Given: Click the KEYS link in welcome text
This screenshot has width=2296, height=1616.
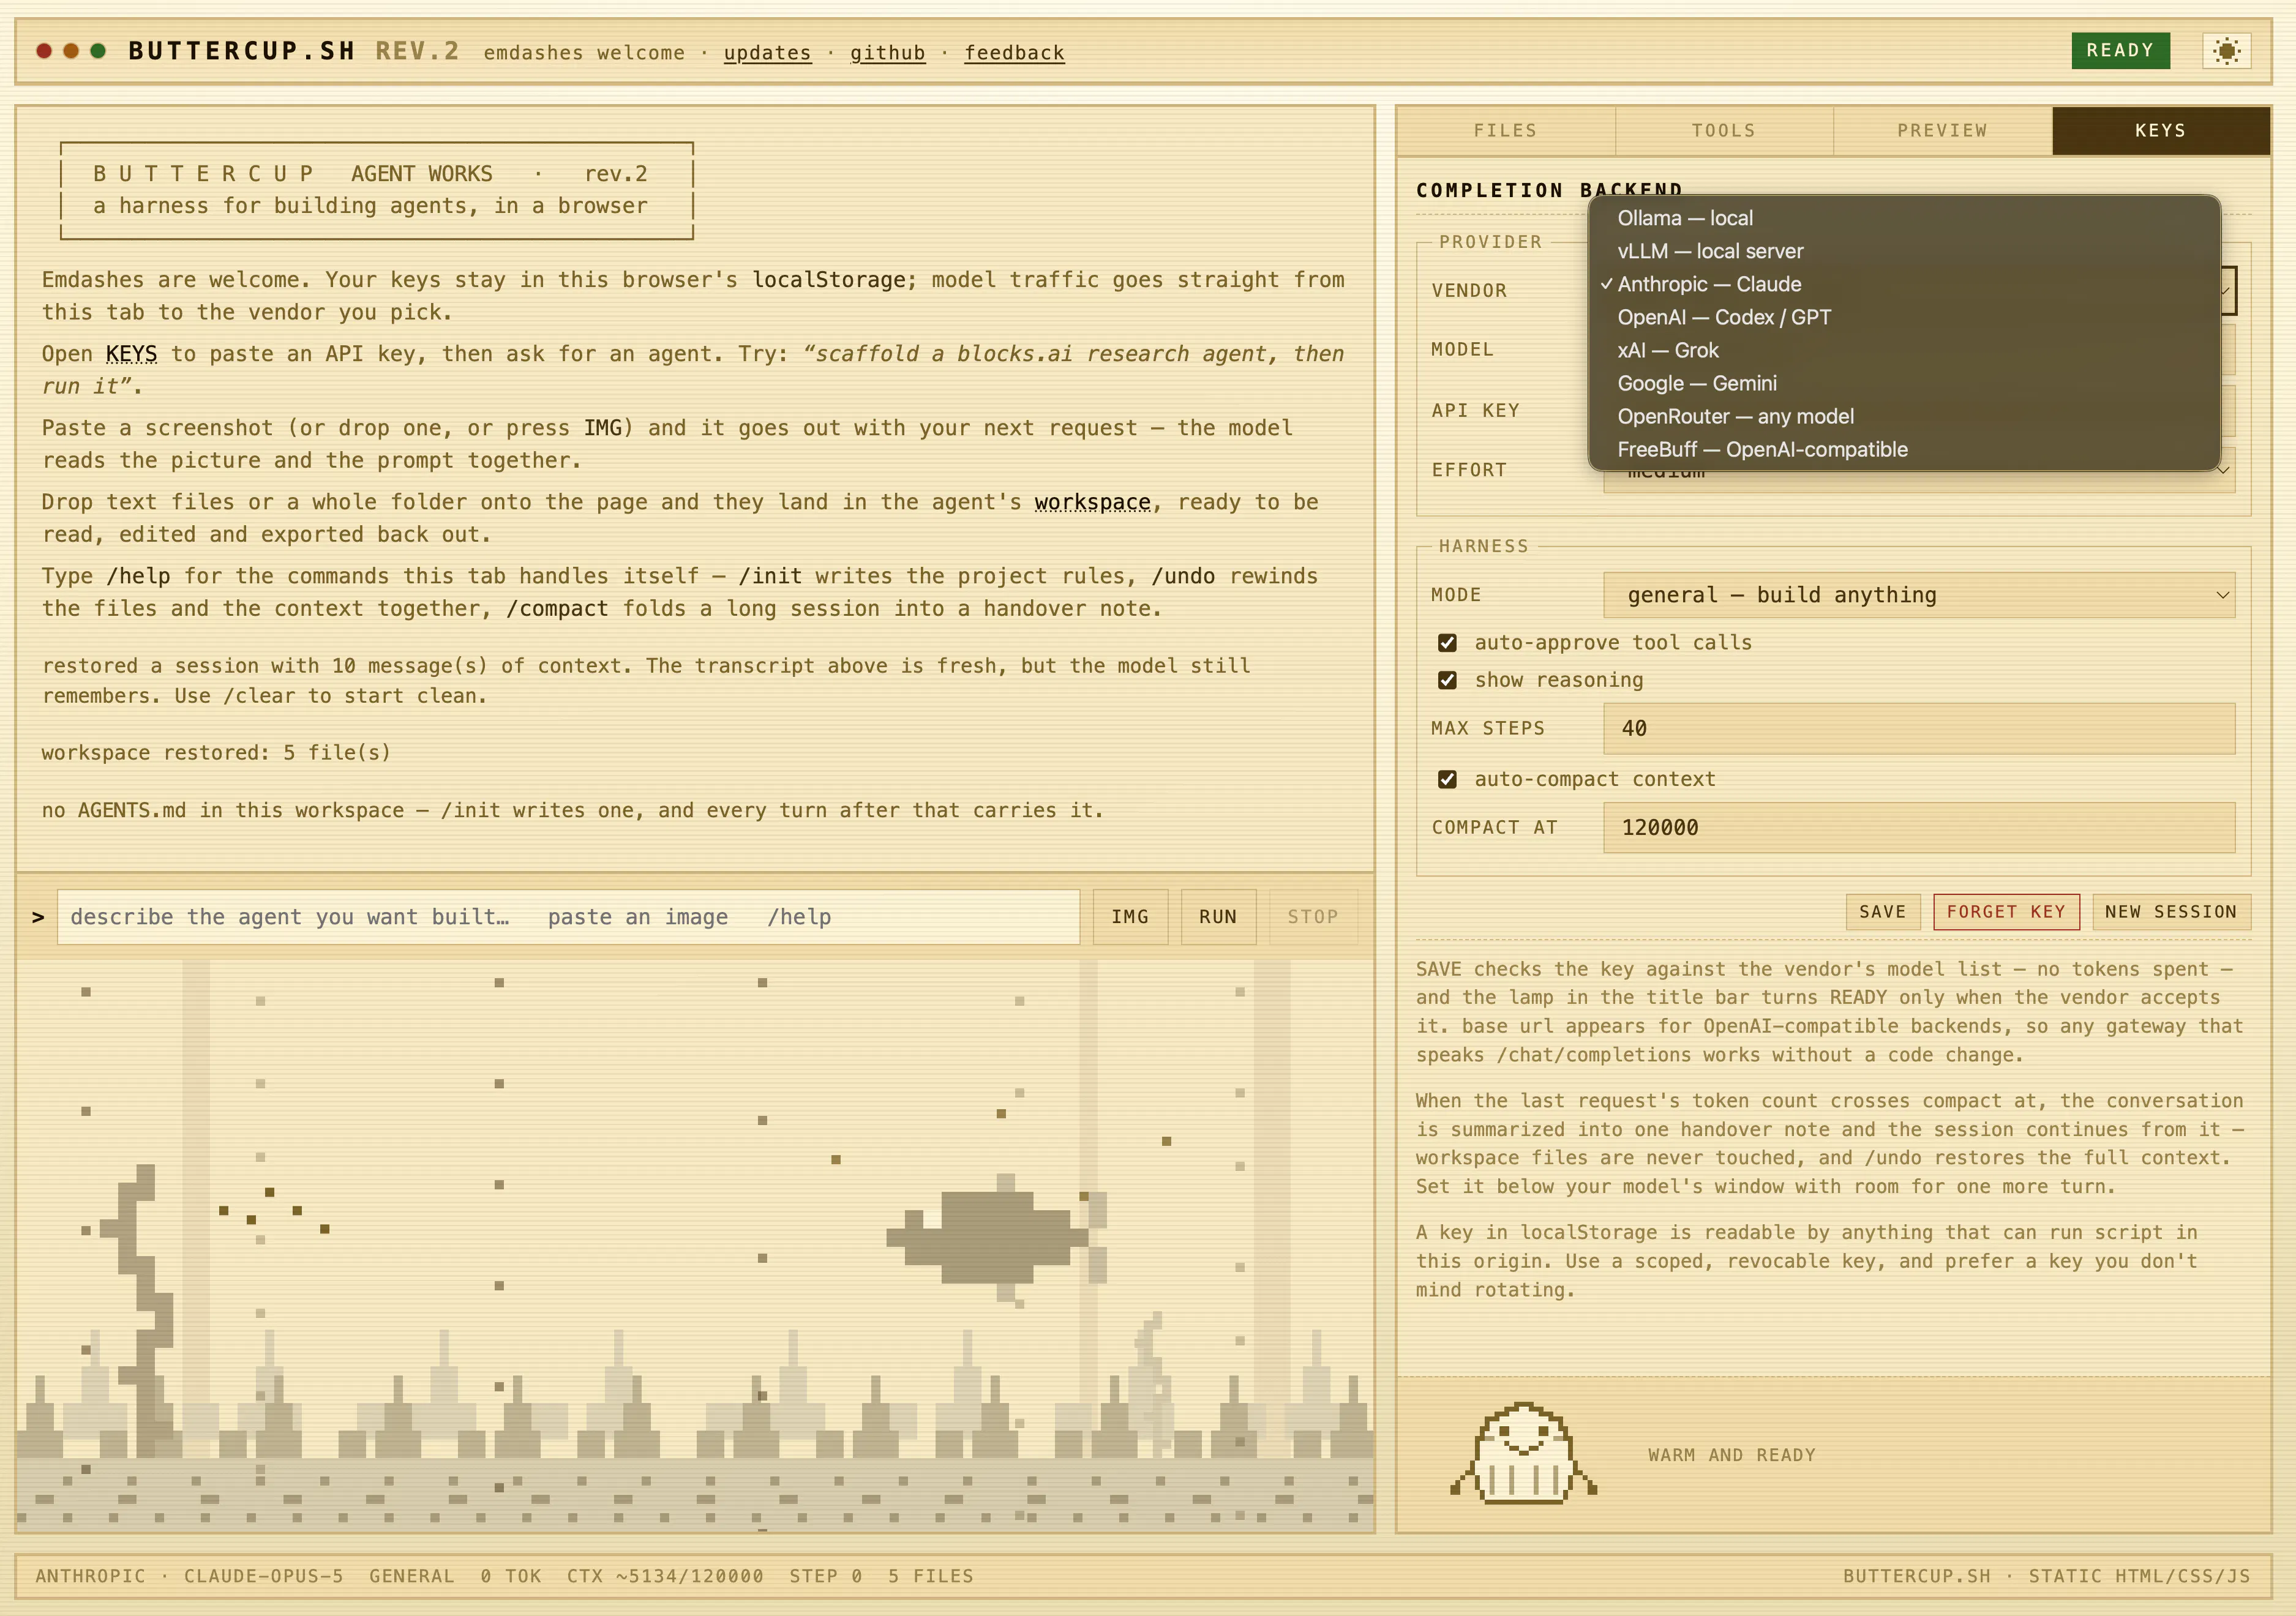Looking at the screenshot, I should click(131, 354).
